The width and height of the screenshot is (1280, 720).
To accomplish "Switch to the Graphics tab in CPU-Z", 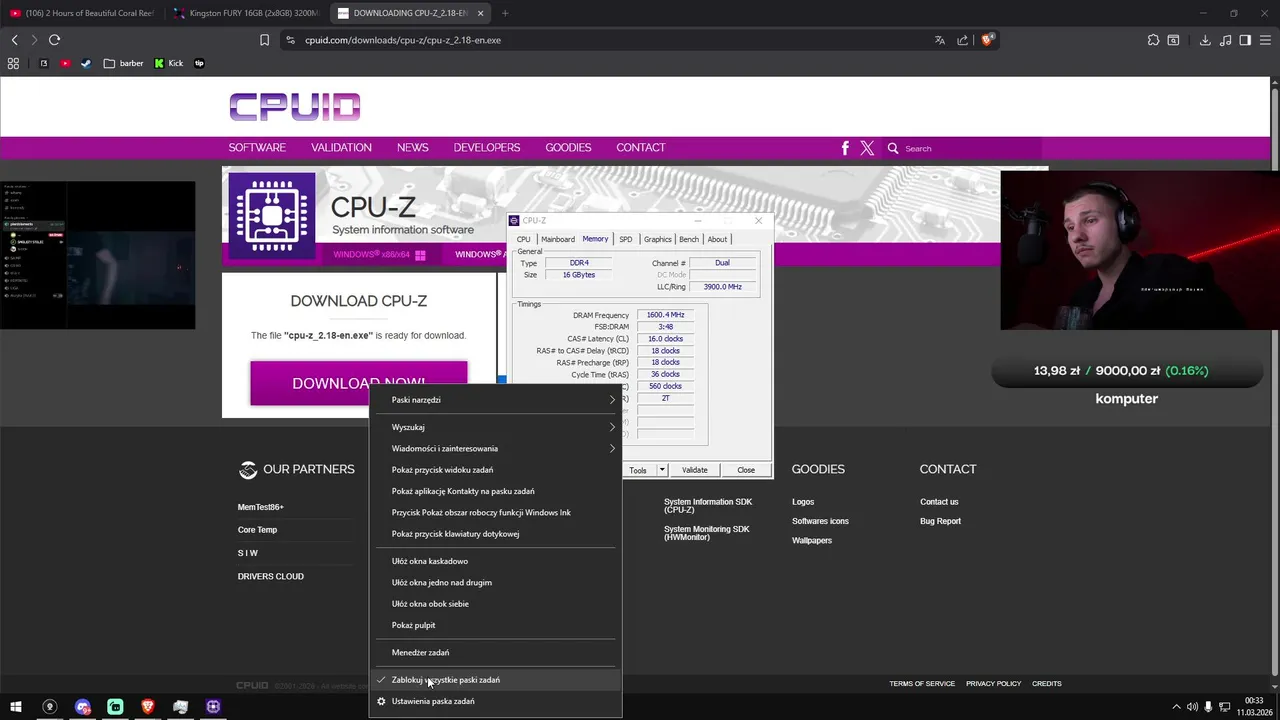I will [657, 239].
